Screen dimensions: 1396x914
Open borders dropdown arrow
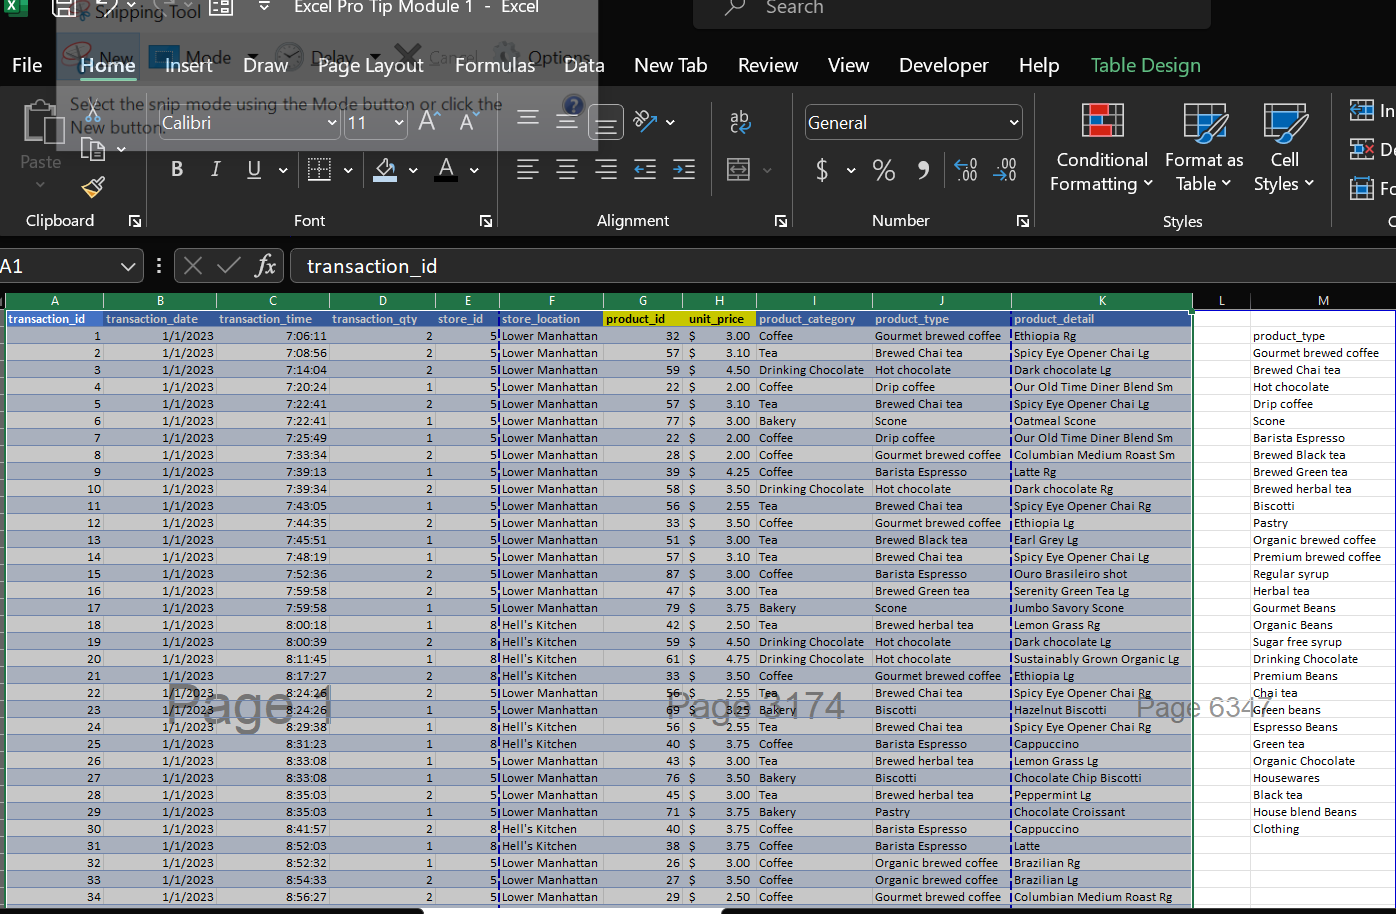(x=348, y=170)
